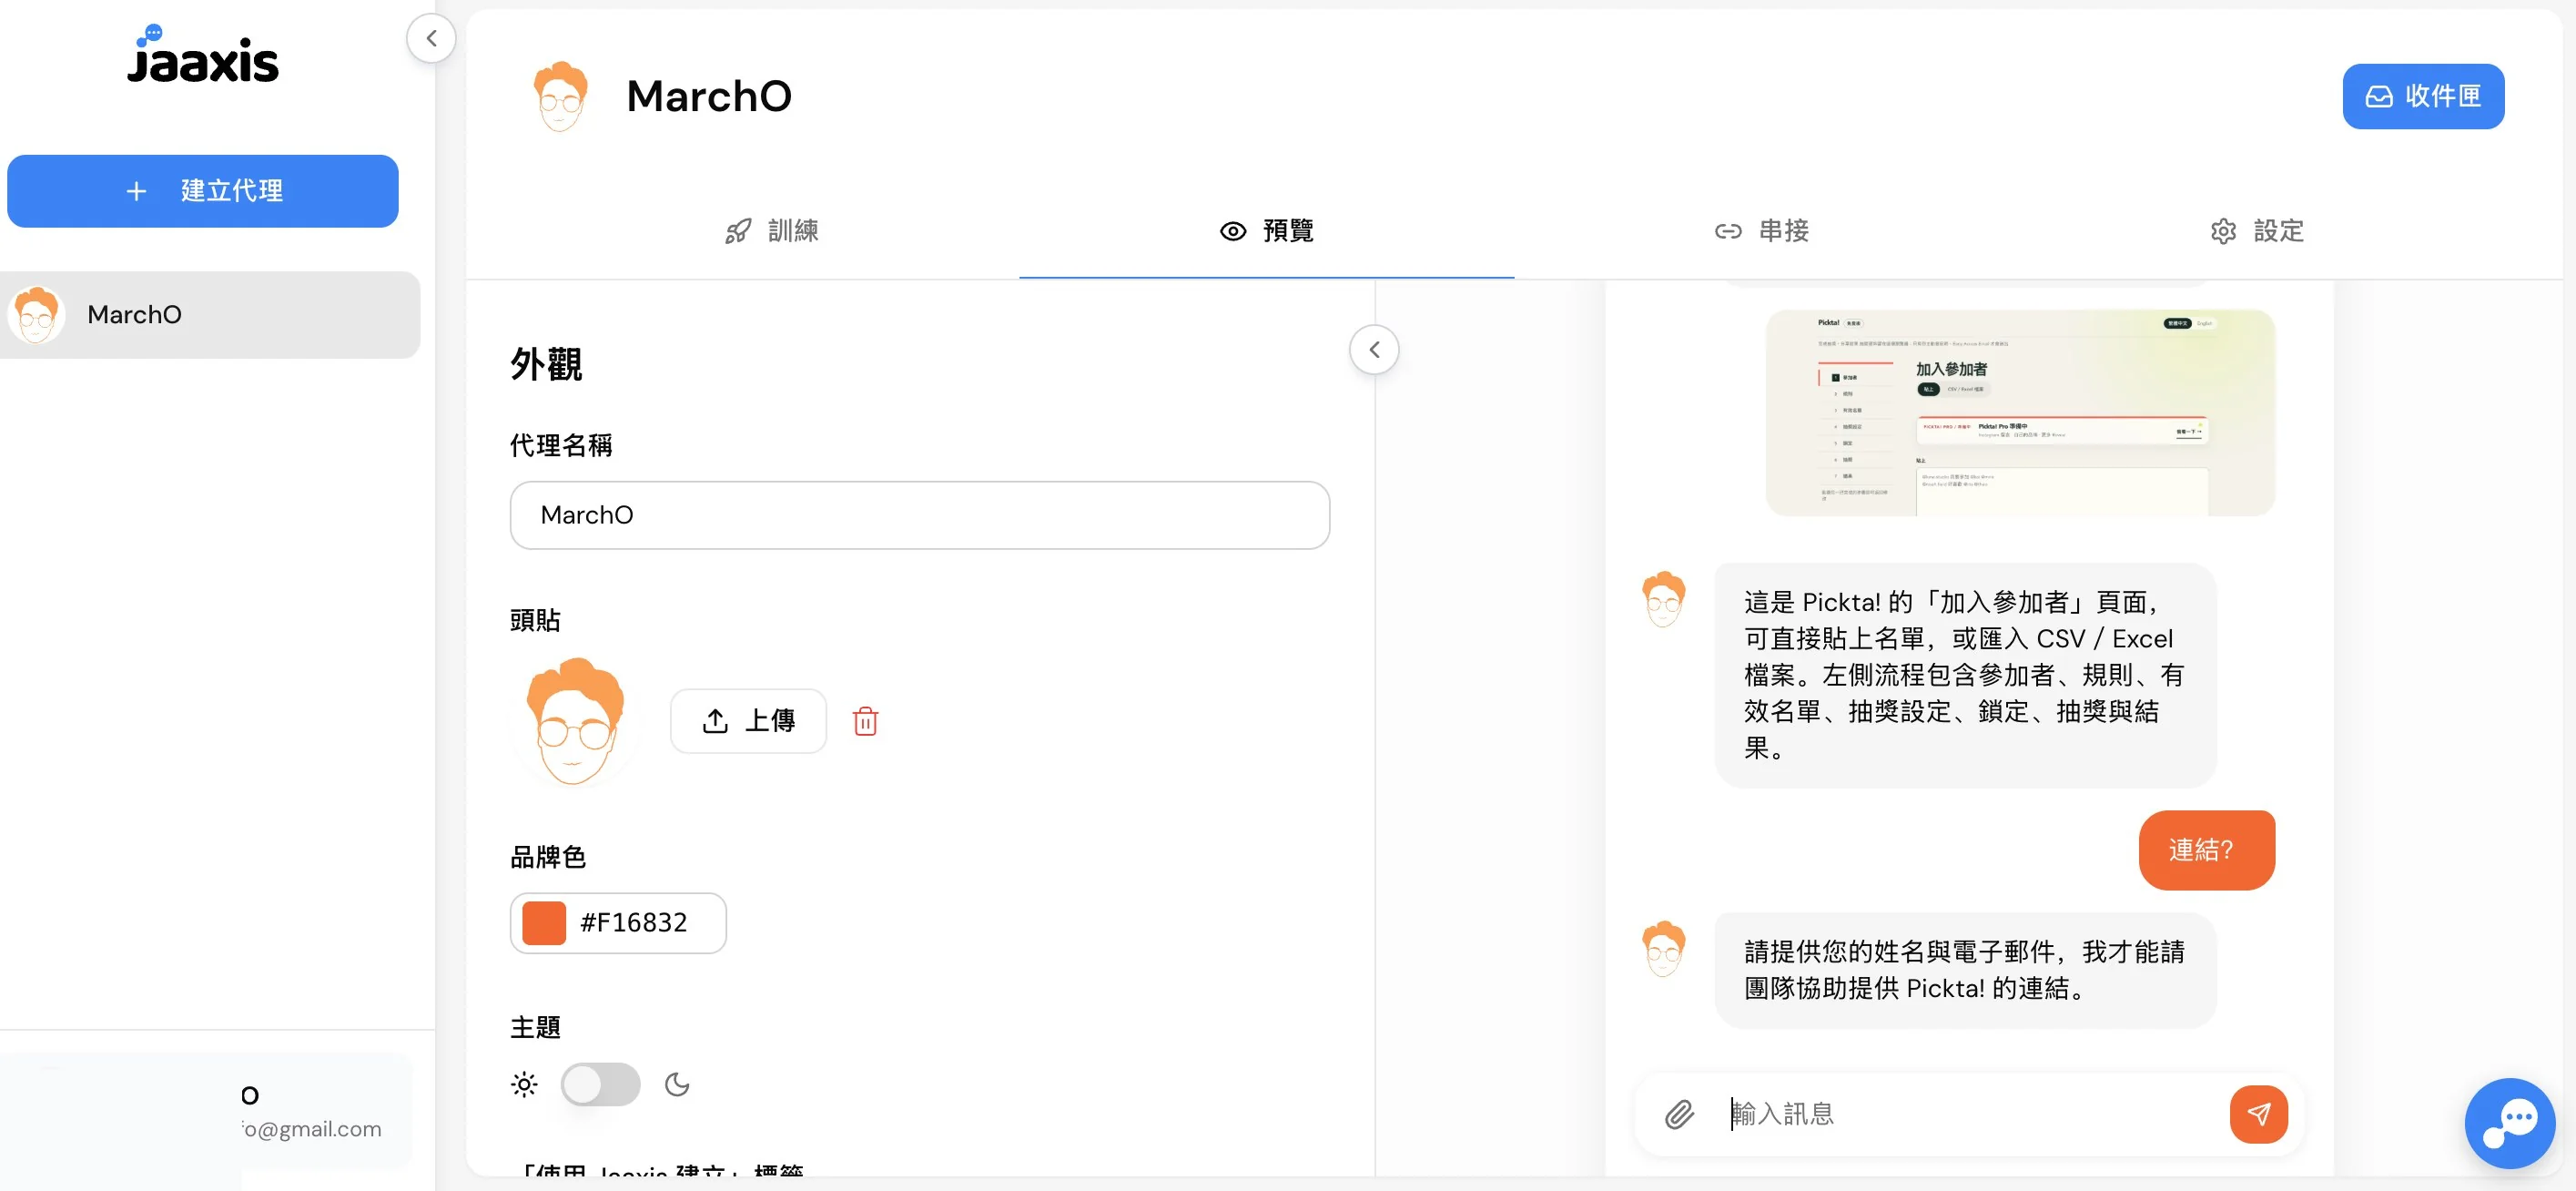Click the 上傳 upload avatar button
2576x1191 pixels.
(748, 721)
